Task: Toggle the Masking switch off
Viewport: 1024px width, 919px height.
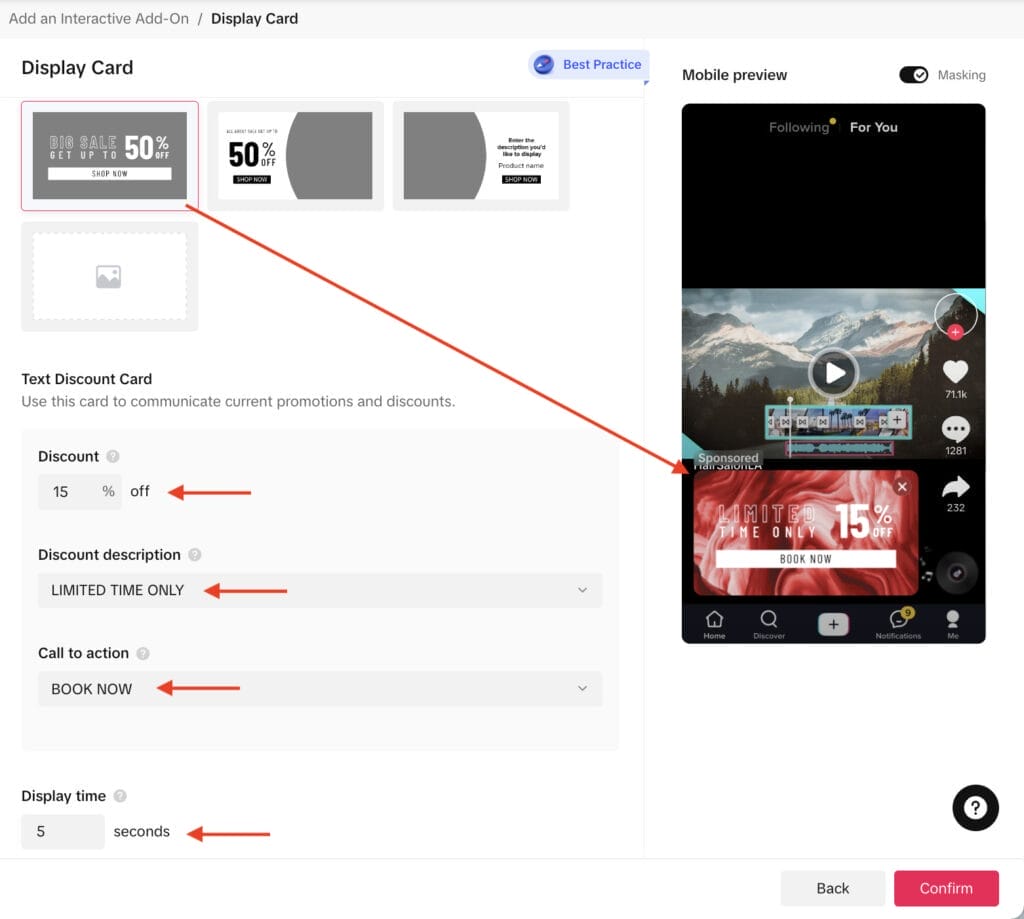Action: (x=913, y=74)
